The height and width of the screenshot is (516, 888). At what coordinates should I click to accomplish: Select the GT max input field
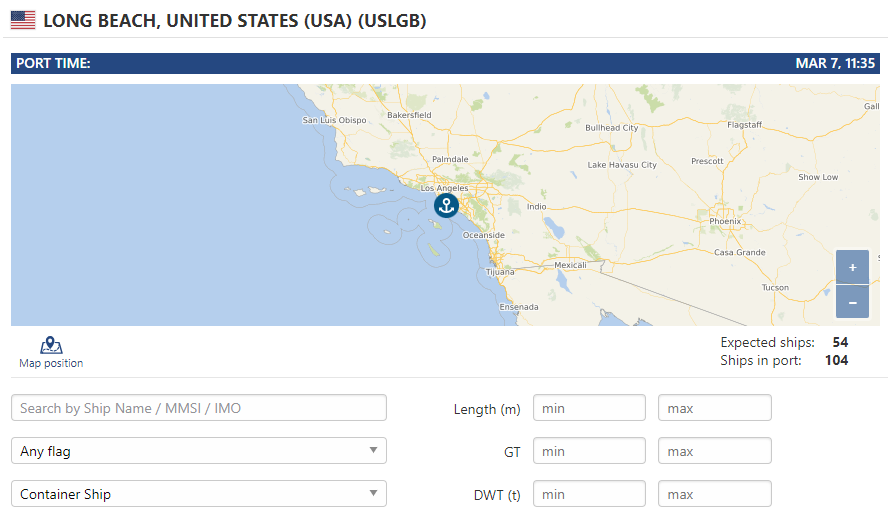(x=715, y=451)
